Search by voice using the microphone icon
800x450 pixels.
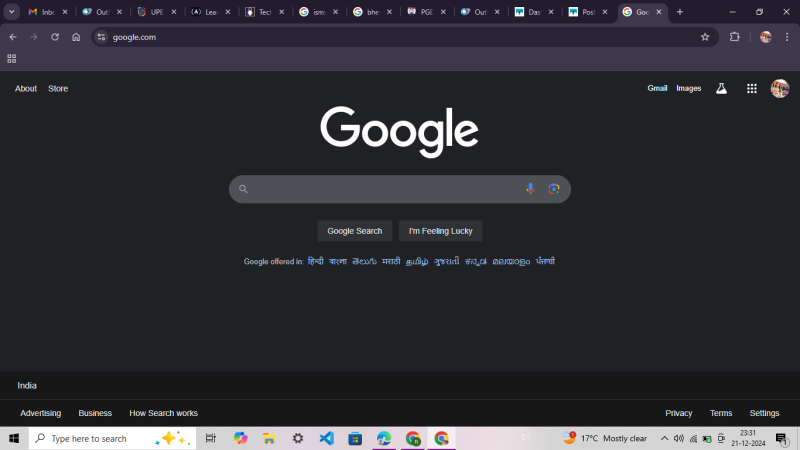coord(530,189)
